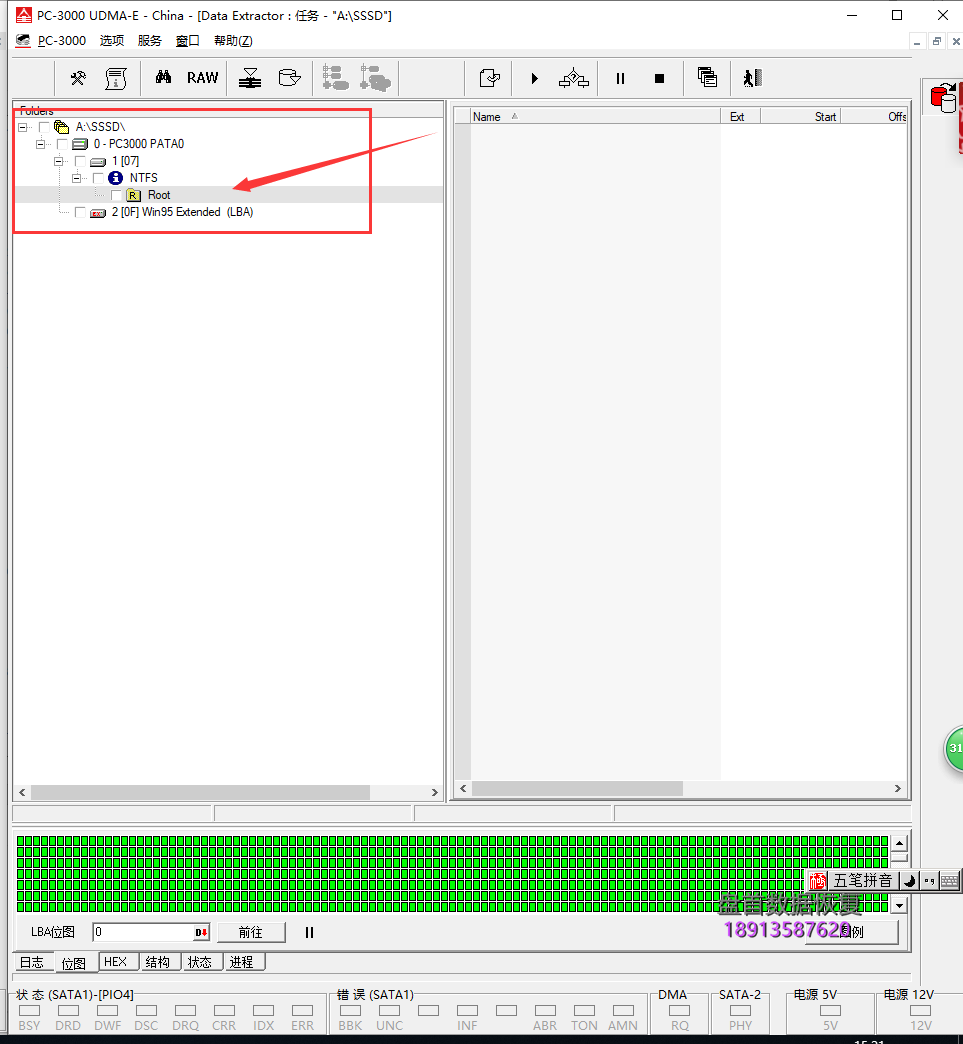Click the drive with arrow toolbar icon

pos(289,78)
